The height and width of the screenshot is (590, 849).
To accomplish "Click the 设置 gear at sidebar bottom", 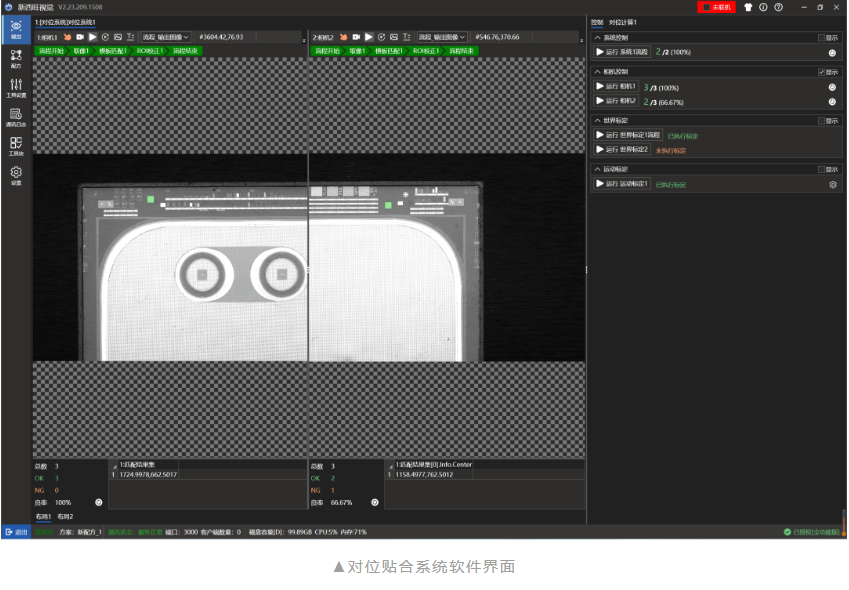I will 15,172.
